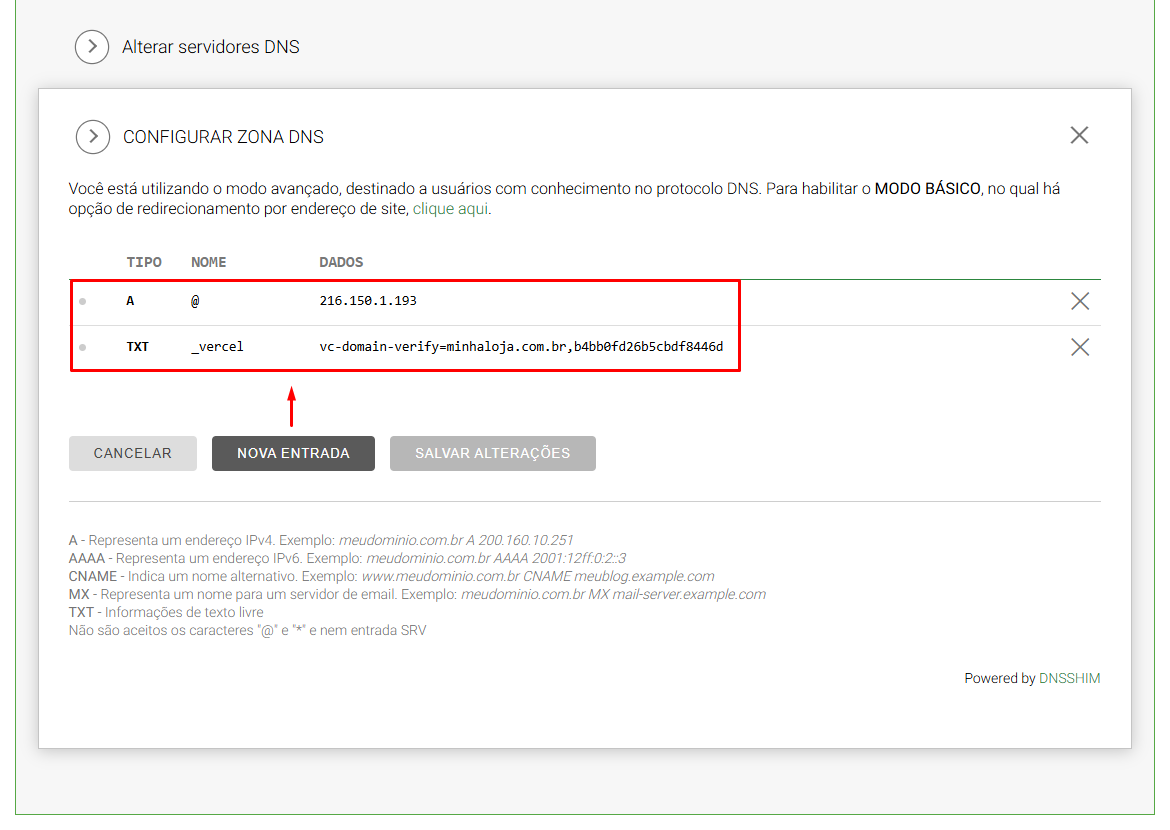Viewport: 1170px width, 830px height.
Task: Collapse the CONFIGURAR ZONA DNS chevron icon
Action: coord(93,137)
